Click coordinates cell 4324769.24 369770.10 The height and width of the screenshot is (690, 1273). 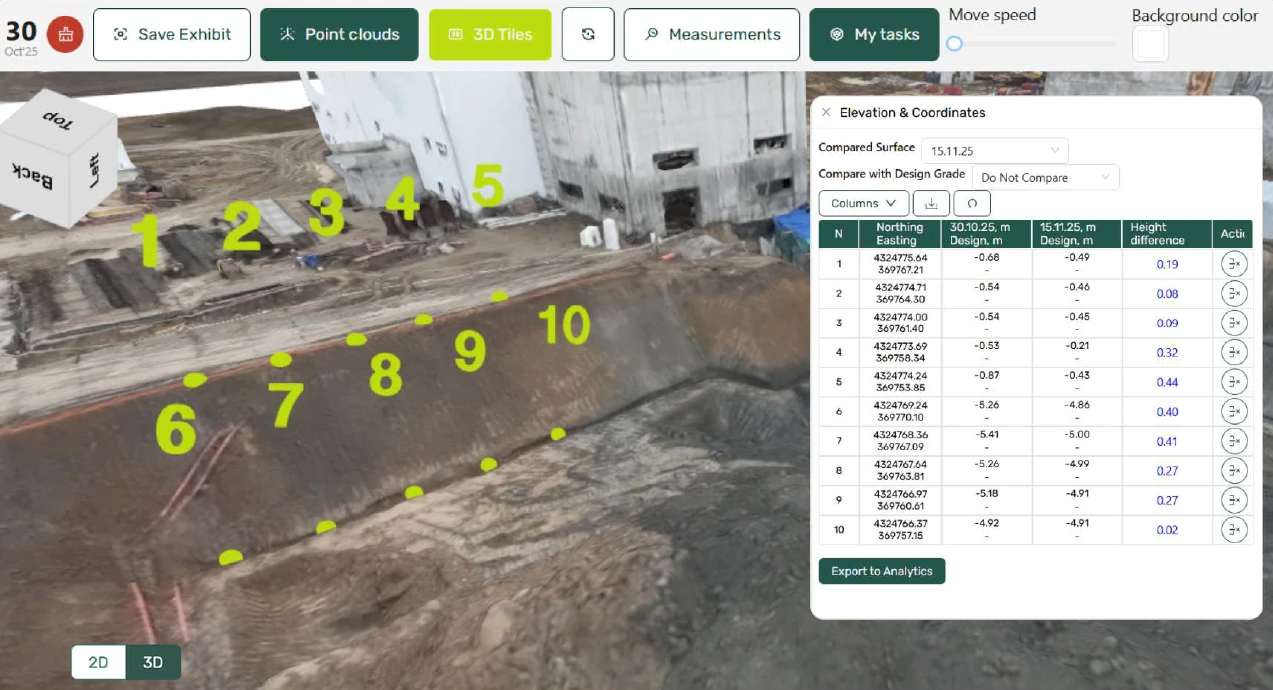(899, 412)
